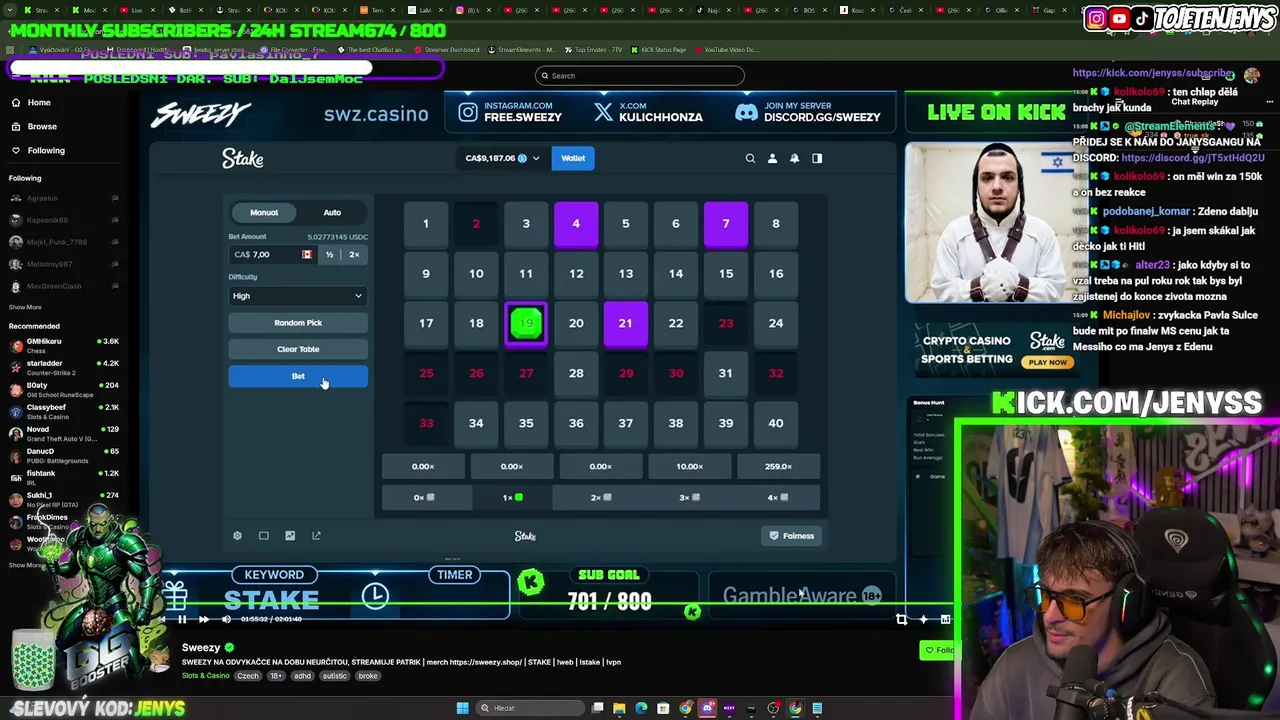This screenshot has width=1280, height=720.
Task: Open Microsoft Edge from the taskbar
Action: (641, 708)
